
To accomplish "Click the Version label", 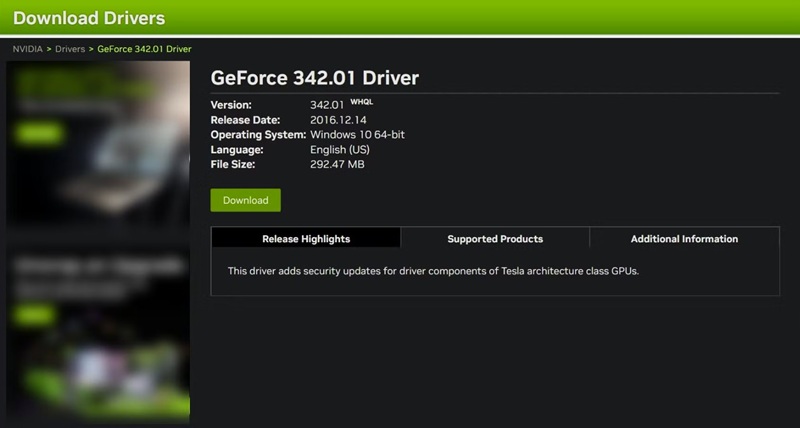I will 231,105.
